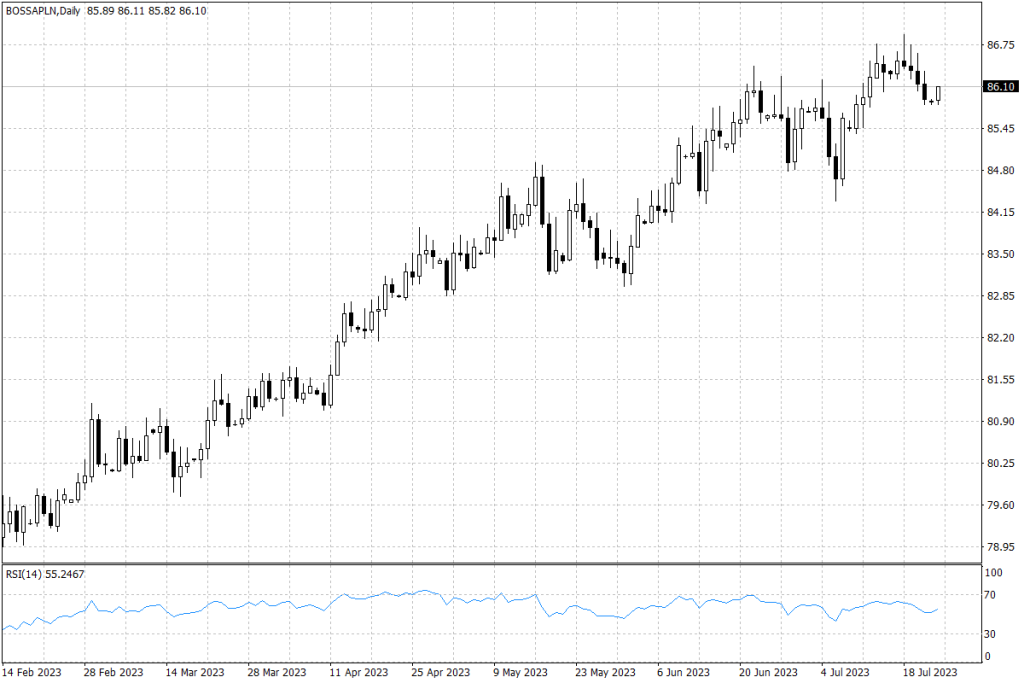Image resolution: width=1024 pixels, height=683 pixels.
Task: Click the BOSSAPLN,Daily chart title text
Action: [43, 11]
